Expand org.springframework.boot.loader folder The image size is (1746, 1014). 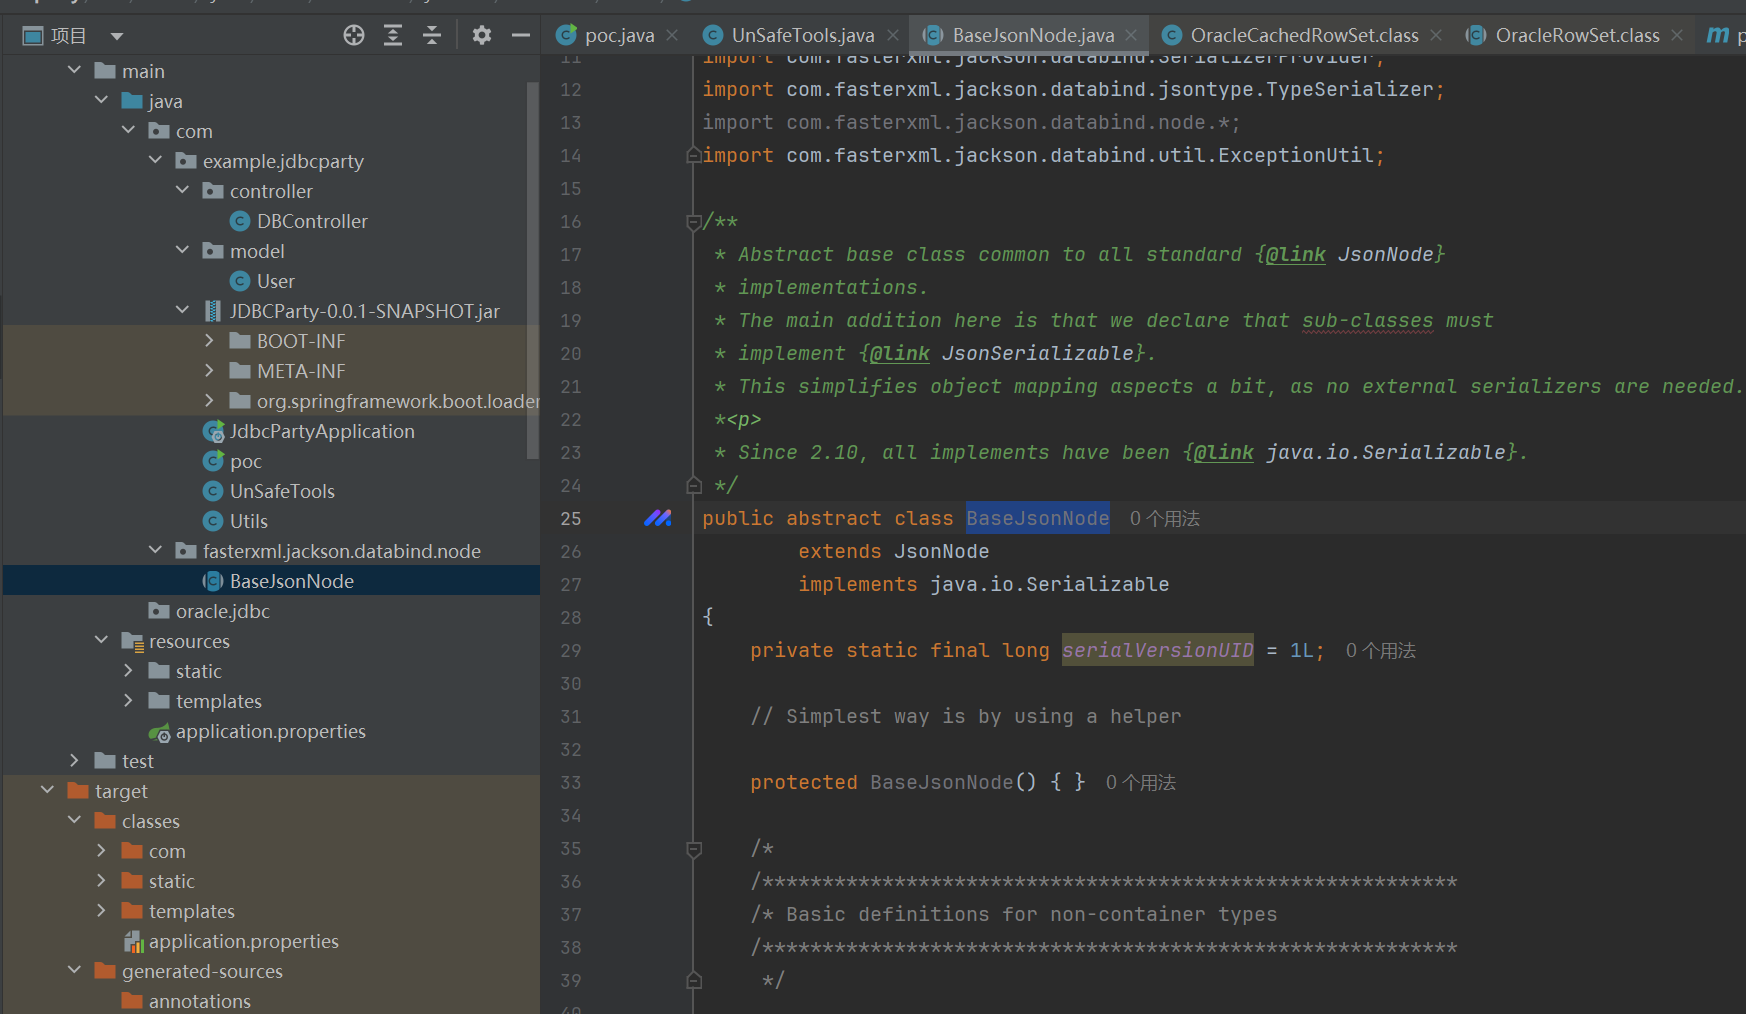click(209, 400)
